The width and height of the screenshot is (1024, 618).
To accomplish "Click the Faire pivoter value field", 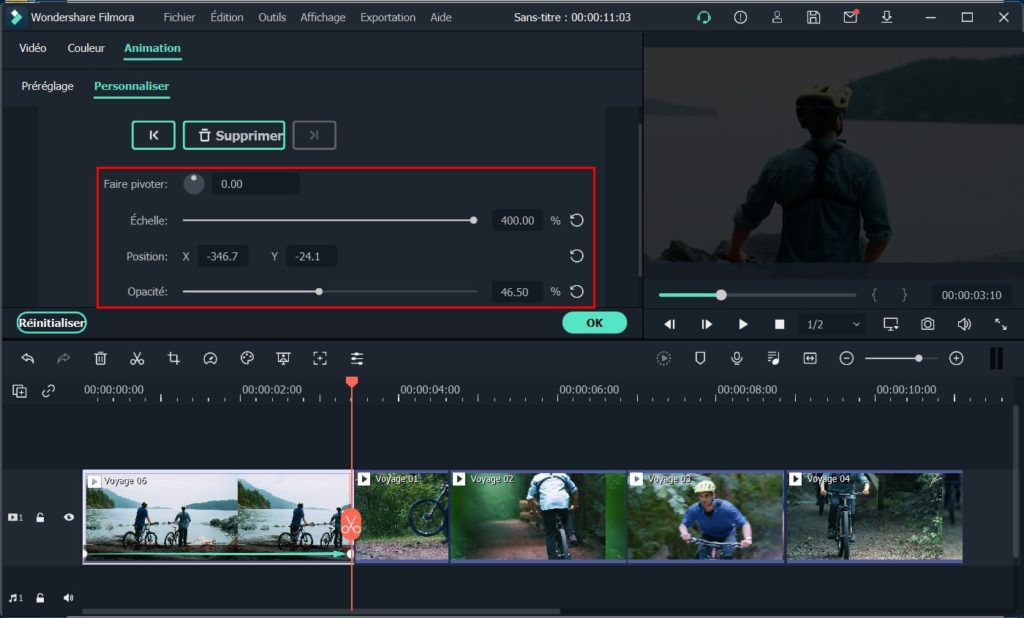I will pyautogui.click(x=255, y=184).
